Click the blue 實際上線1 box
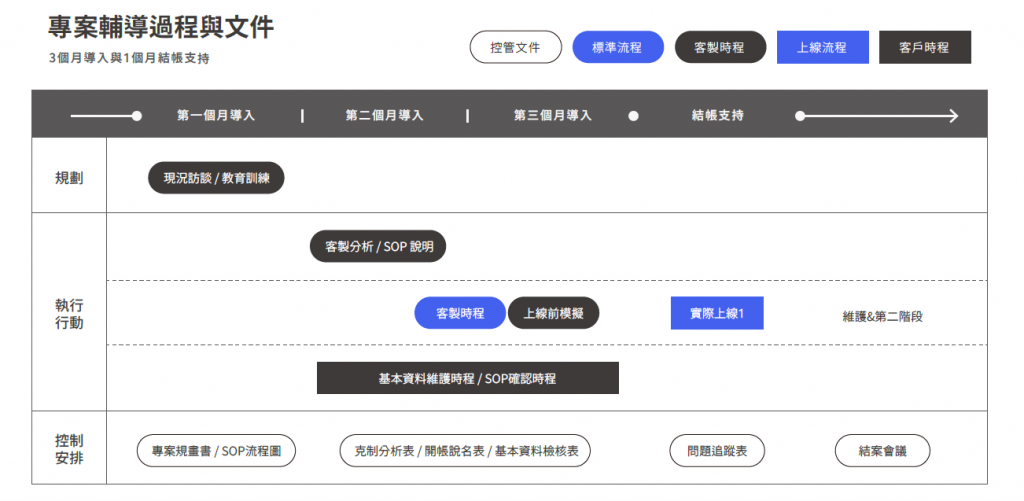 (x=717, y=313)
